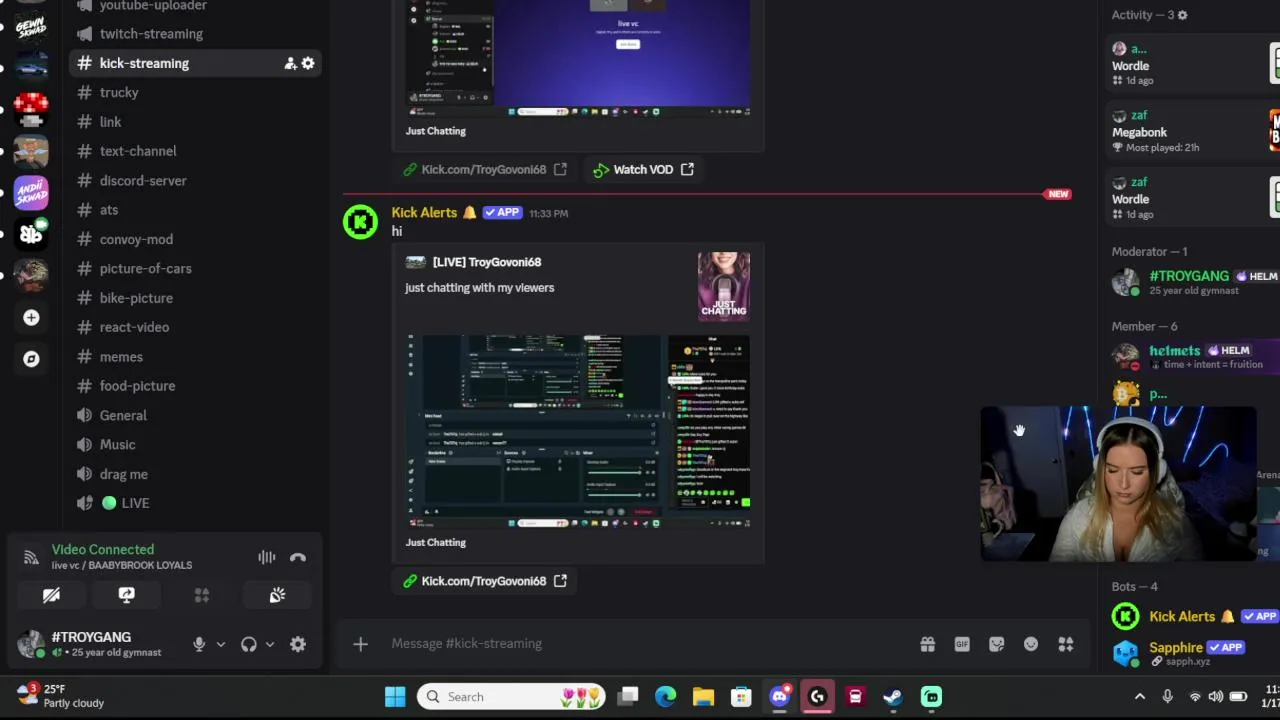
Task: Open Just Chatting category thumbnail
Action: point(724,287)
